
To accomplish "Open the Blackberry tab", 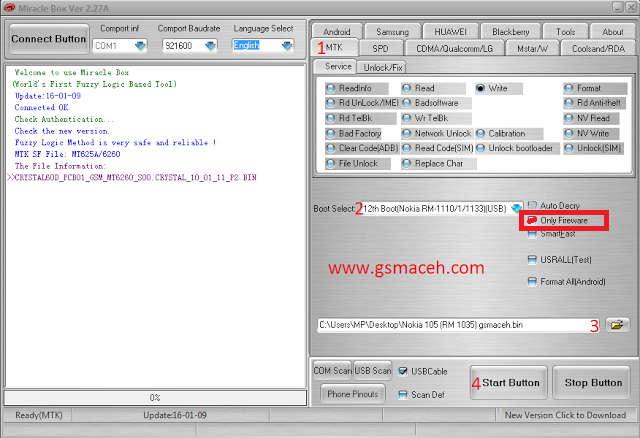I will (x=511, y=32).
